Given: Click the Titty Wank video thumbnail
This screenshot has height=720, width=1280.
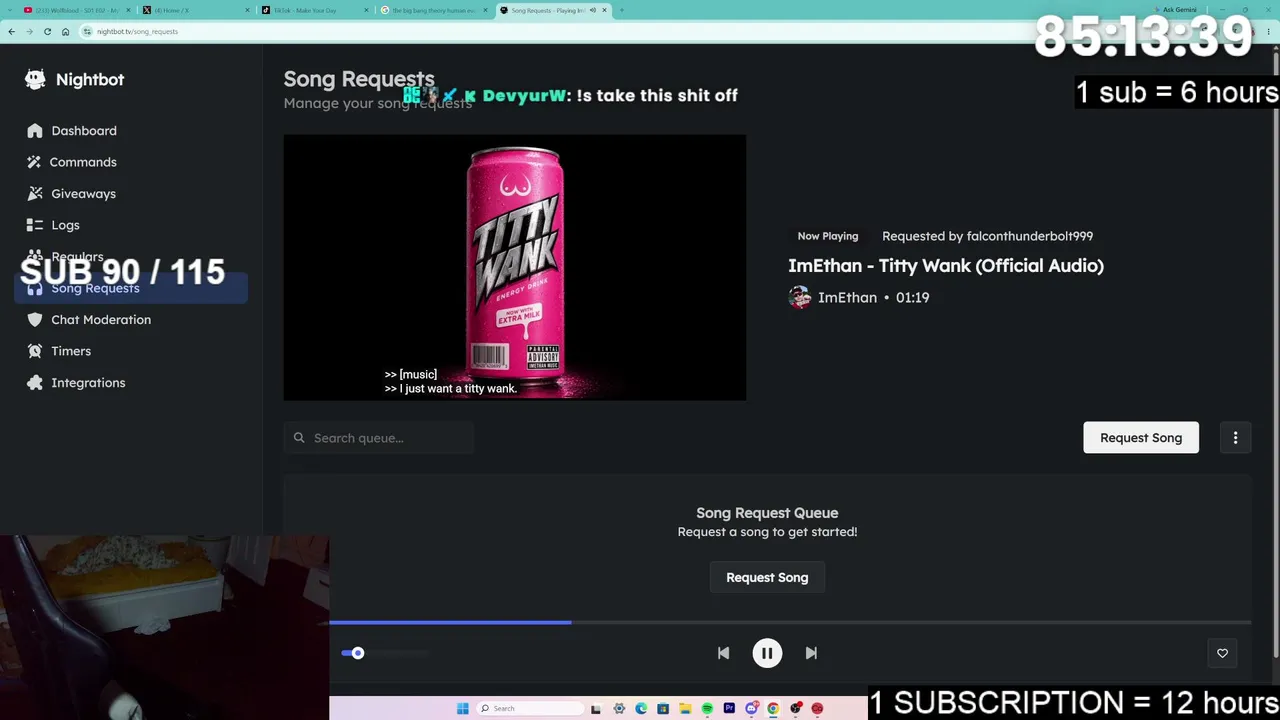Looking at the screenshot, I should [515, 268].
